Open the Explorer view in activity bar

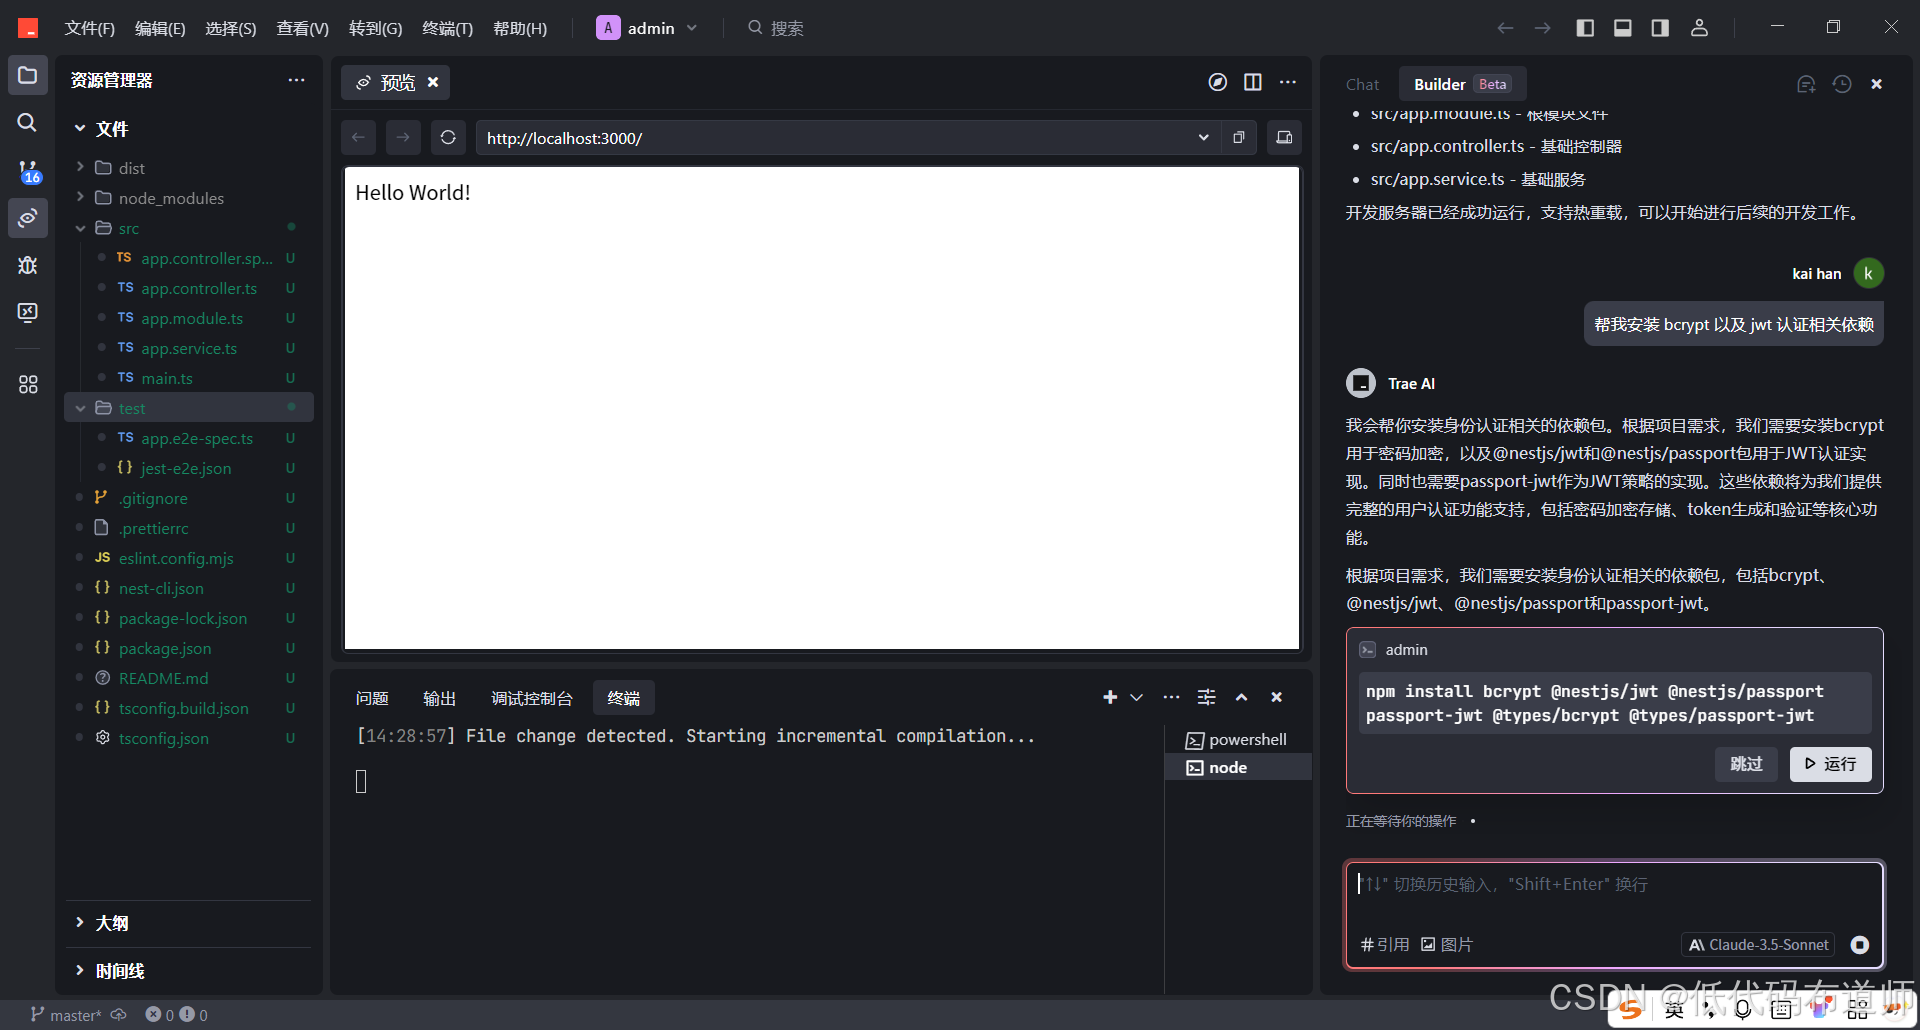tap(28, 76)
